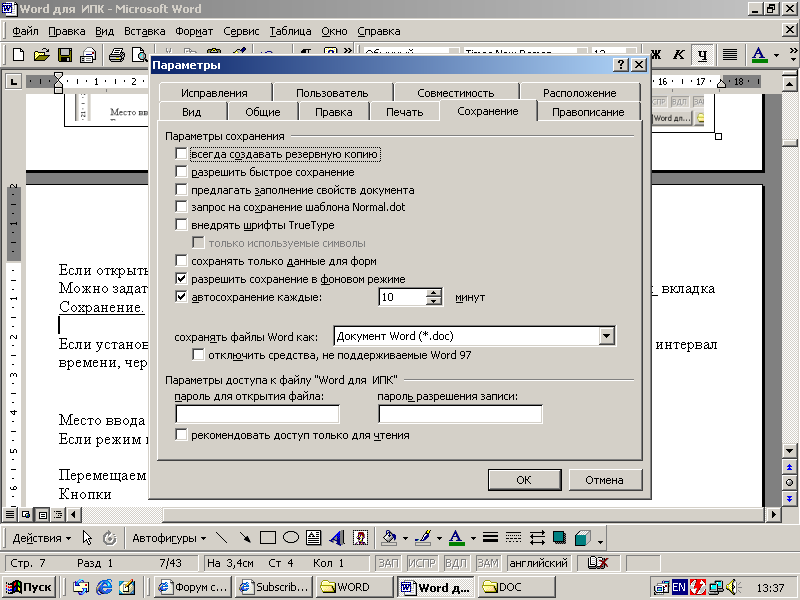The image size is (800, 600).
Task: Click the Пуск start button
Action: point(30,587)
